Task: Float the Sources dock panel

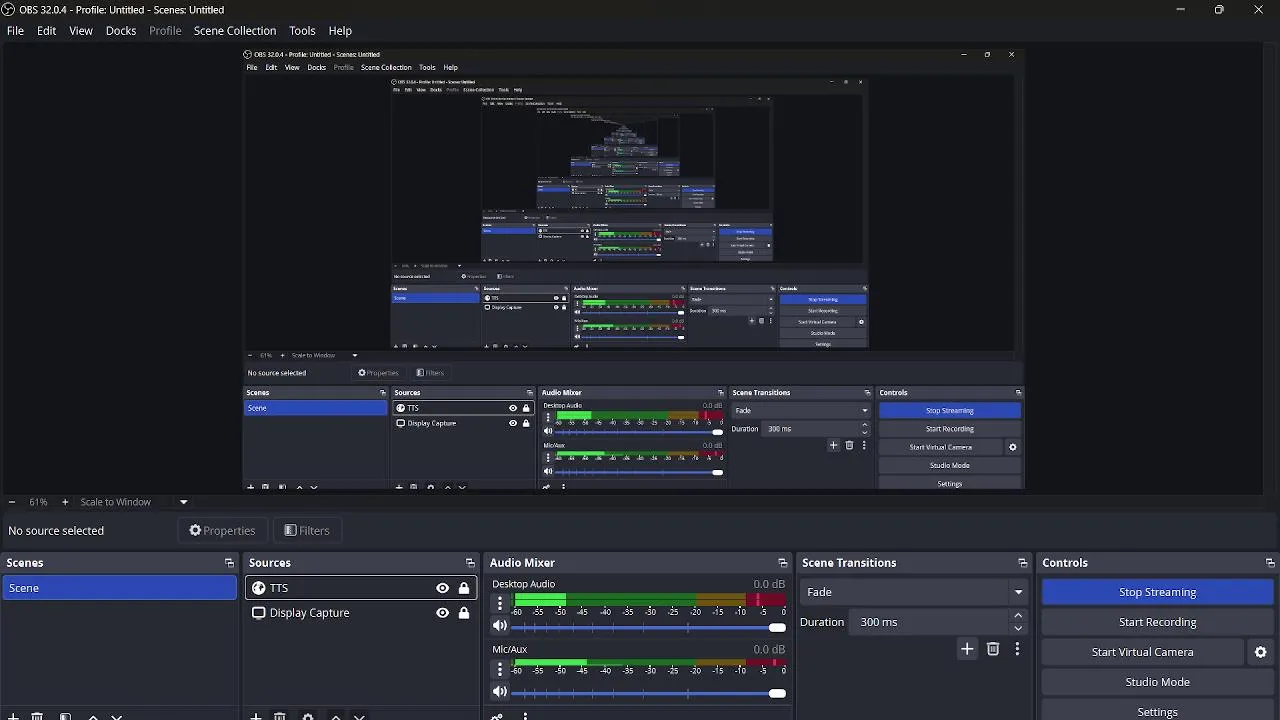Action: (x=470, y=563)
